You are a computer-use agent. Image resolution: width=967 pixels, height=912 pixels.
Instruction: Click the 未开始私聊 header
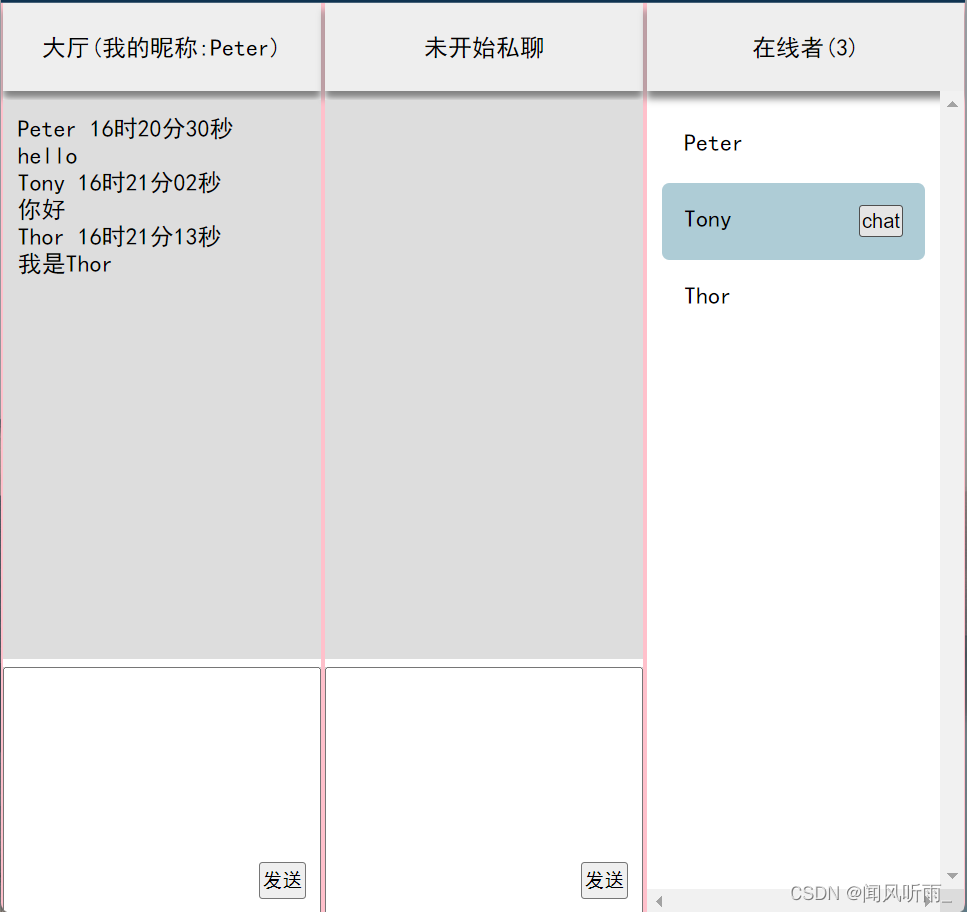(484, 47)
